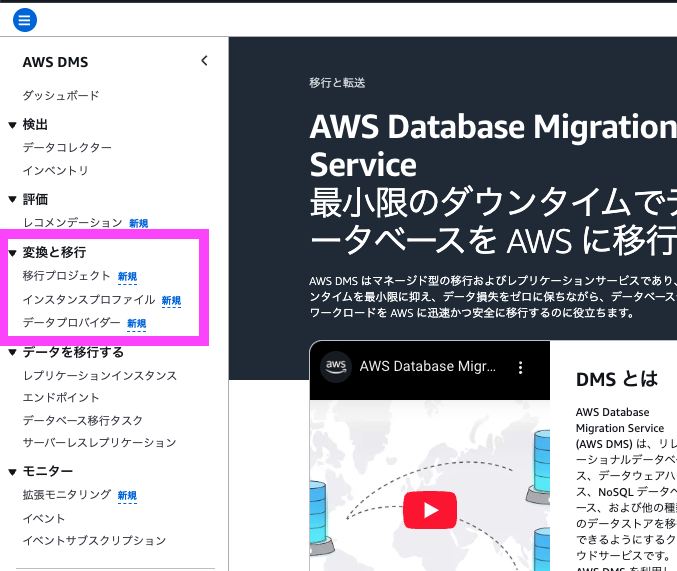Collapse the モニター section
The width and height of the screenshot is (677, 571).
point(13,472)
